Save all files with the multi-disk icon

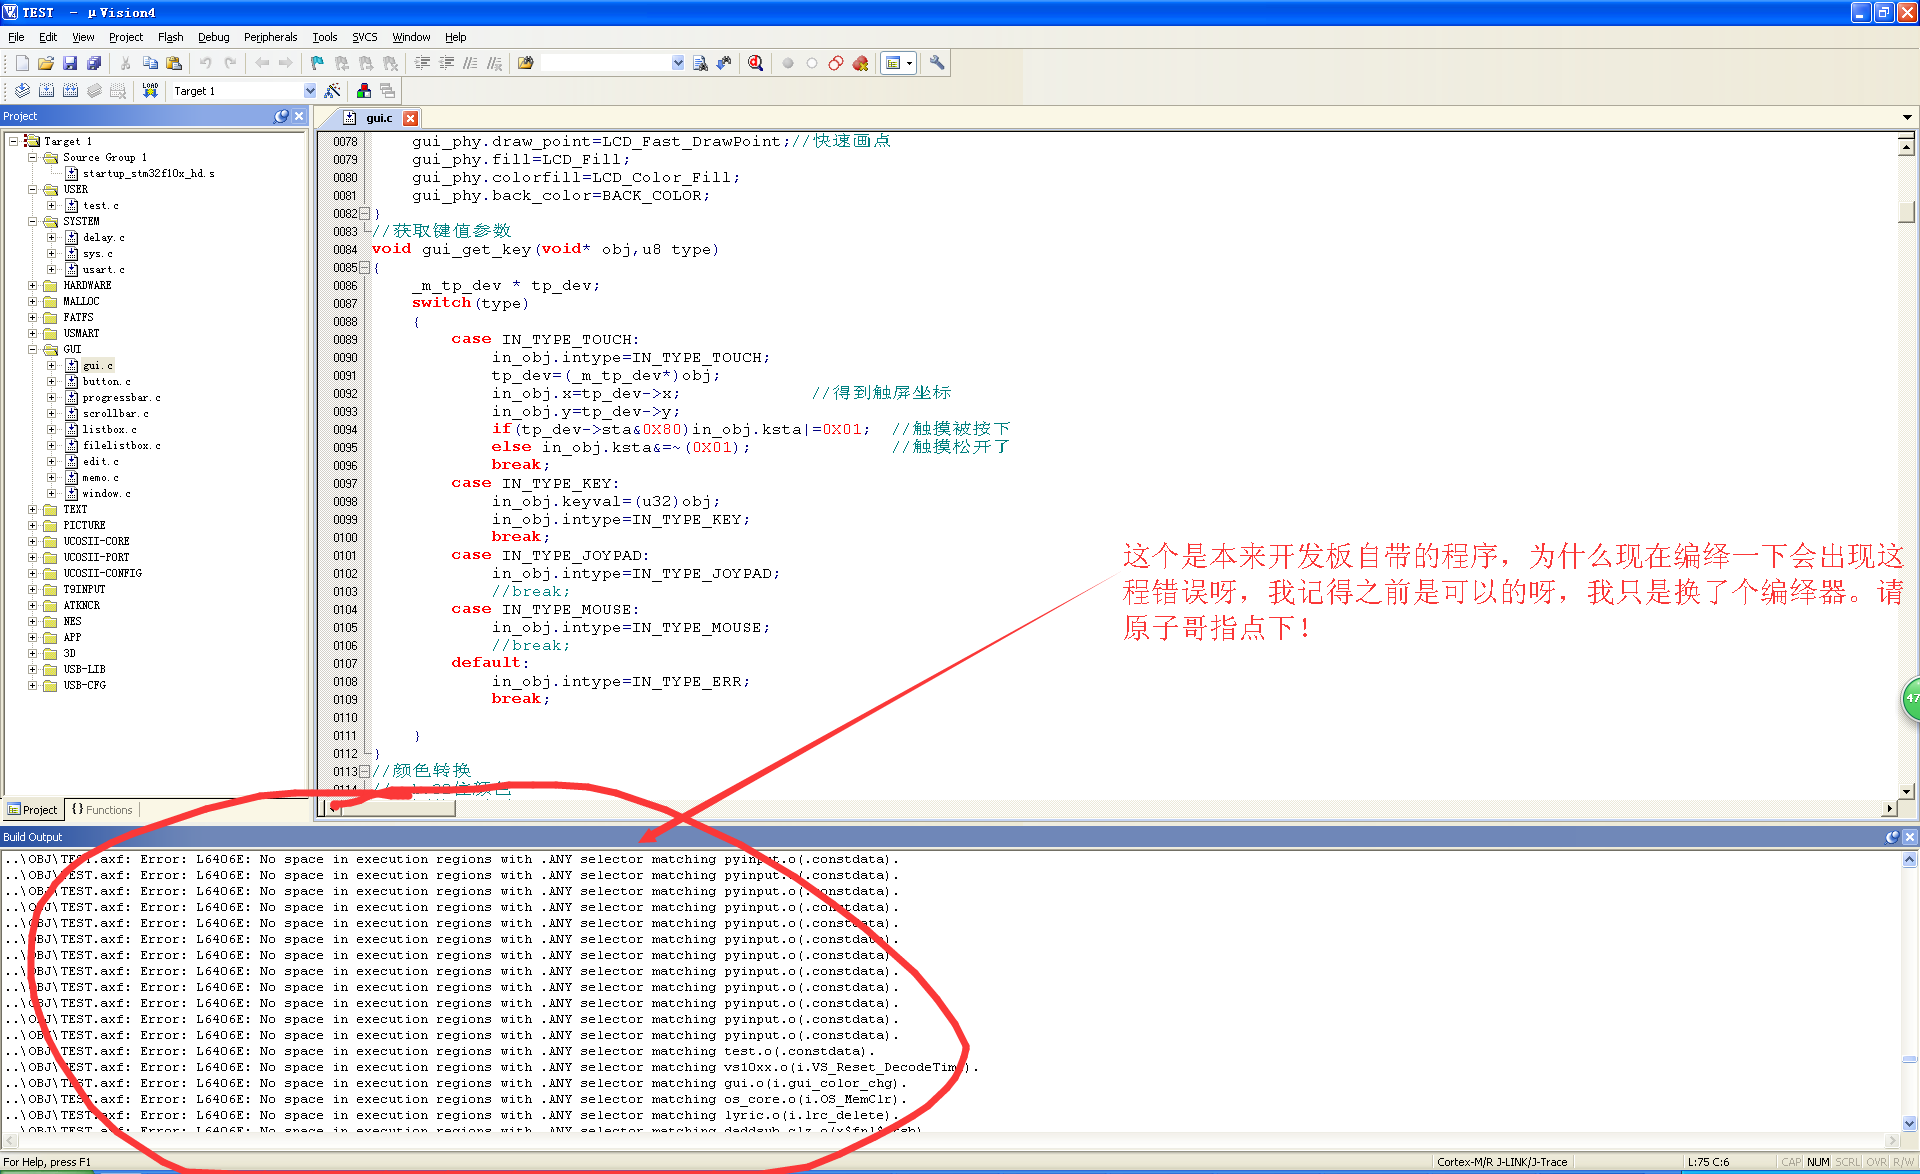(x=94, y=63)
